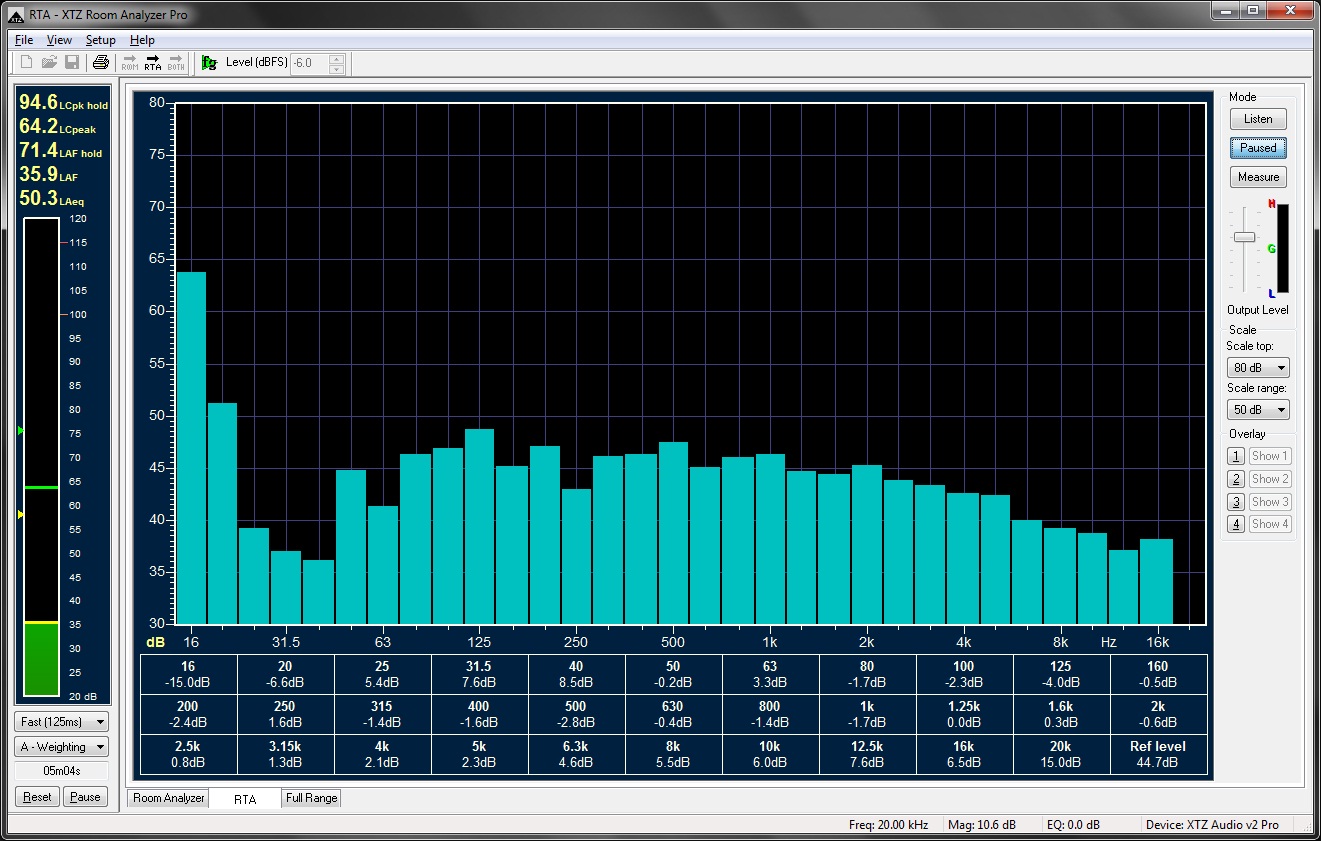Switch to the Full Range tab
Viewport: 1321px width, 841px height.
tap(311, 798)
